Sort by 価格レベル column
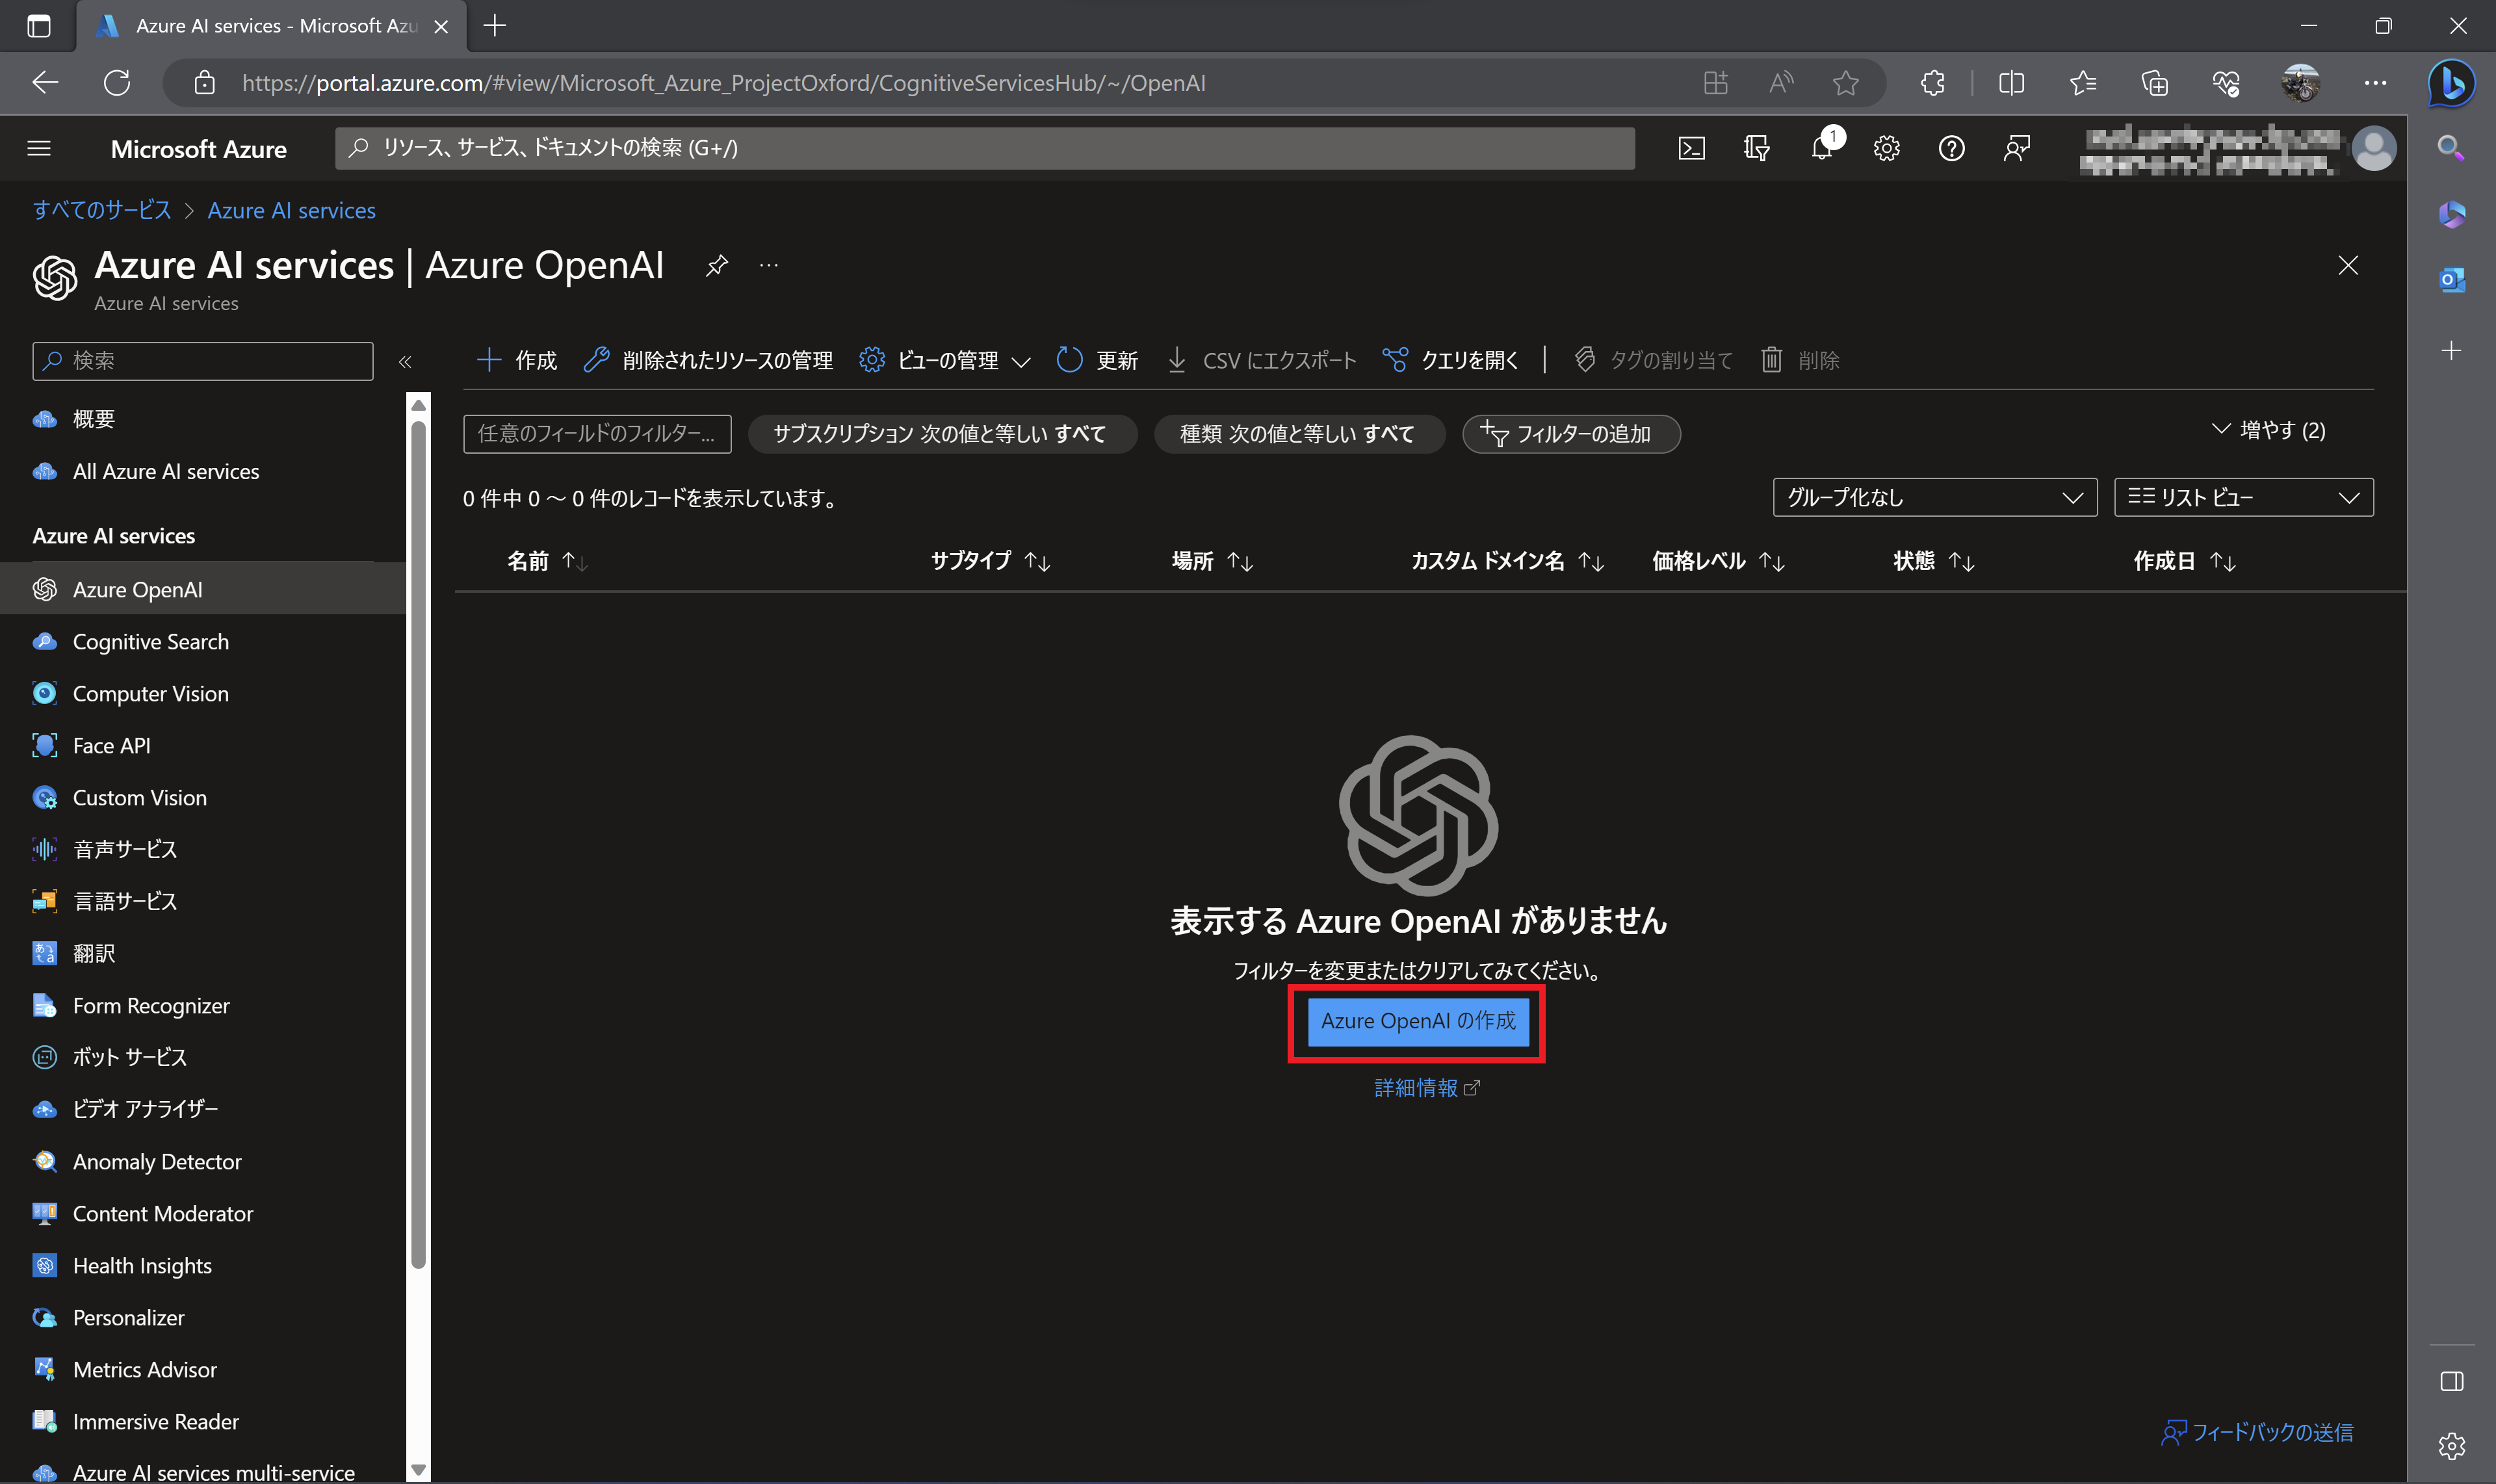This screenshot has width=2496, height=1484. click(x=1718, y=561)
